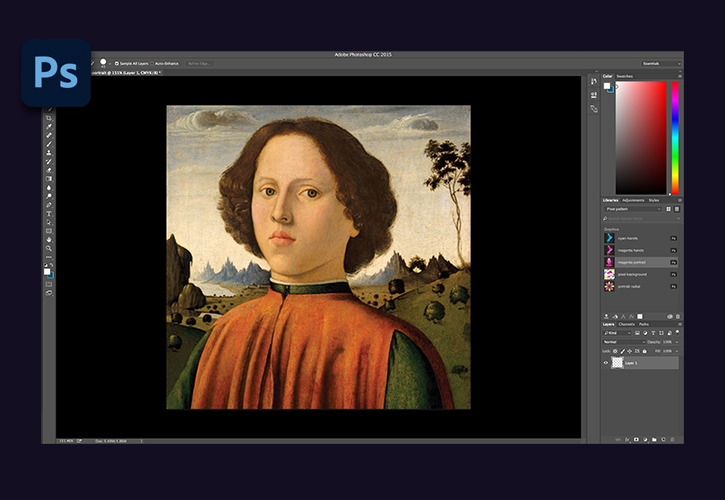Switch to the Swatches tab
This screenshot has width=725, height=500.
[625, 76]
